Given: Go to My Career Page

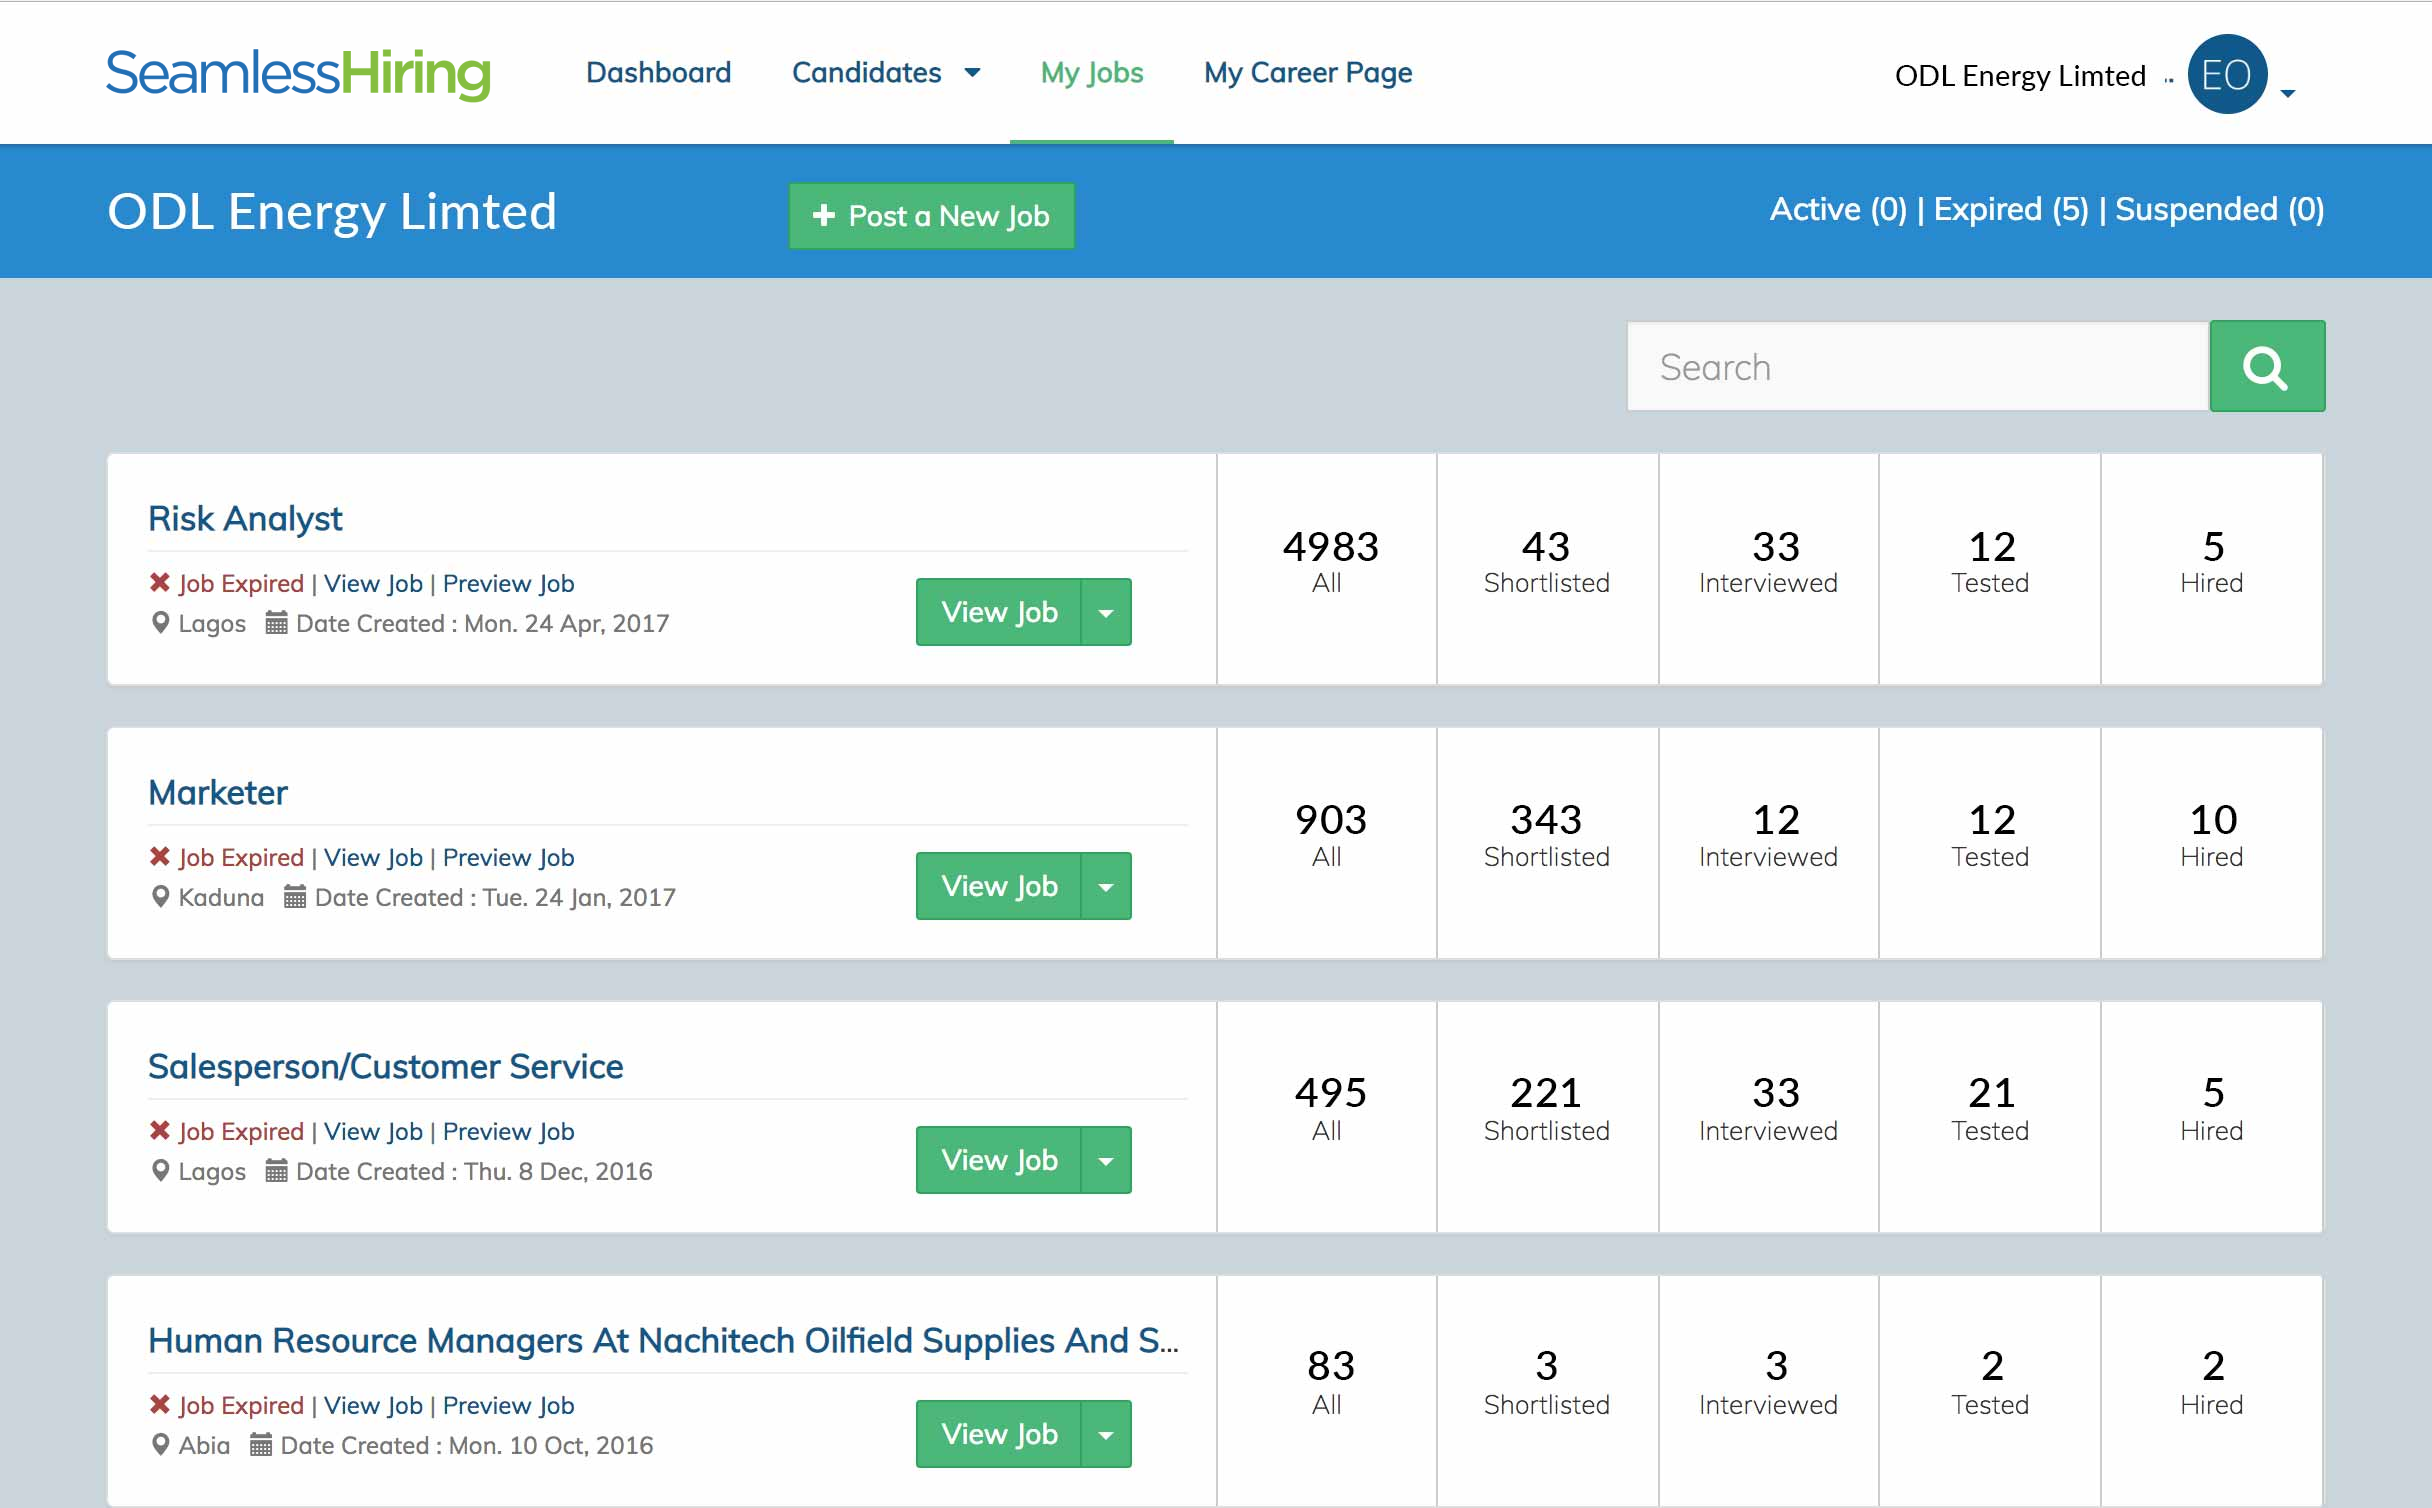Looking at the screenshot, I should tap(1308, 73).
